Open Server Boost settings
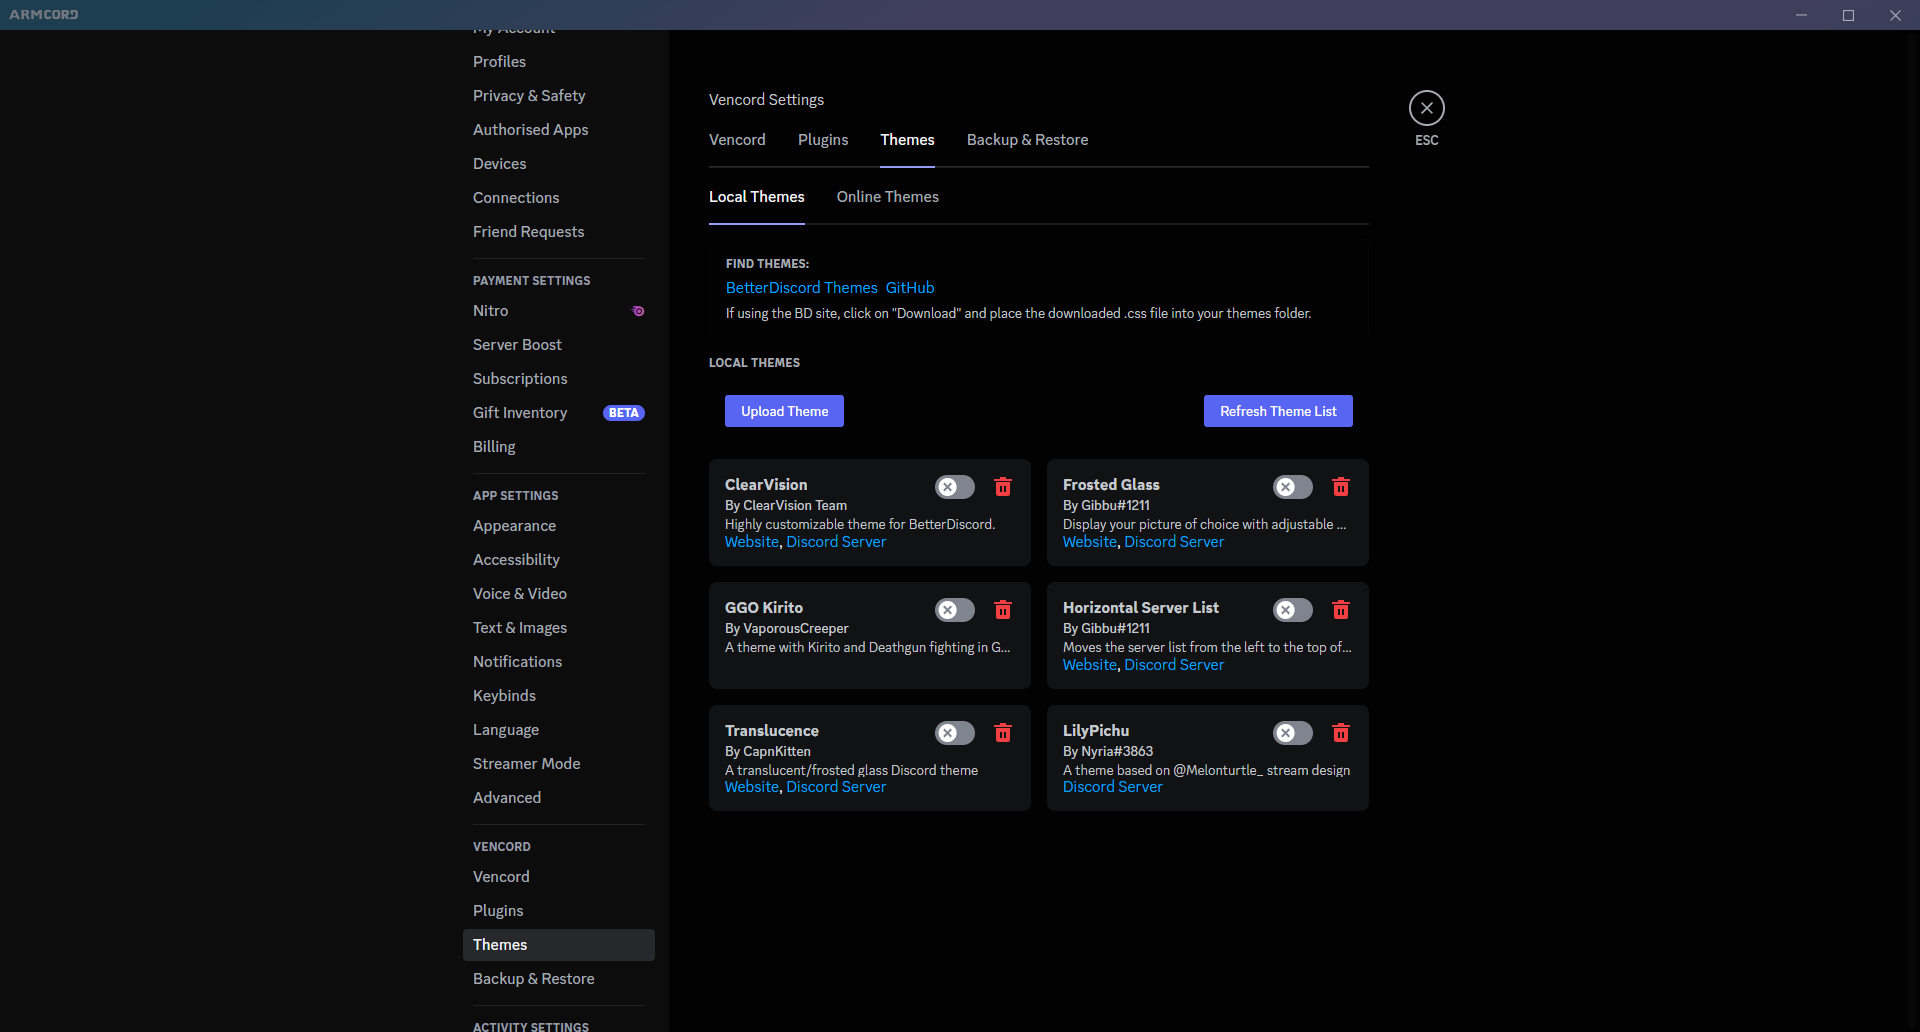The image size is (1920, 1032). coord(559,345)
